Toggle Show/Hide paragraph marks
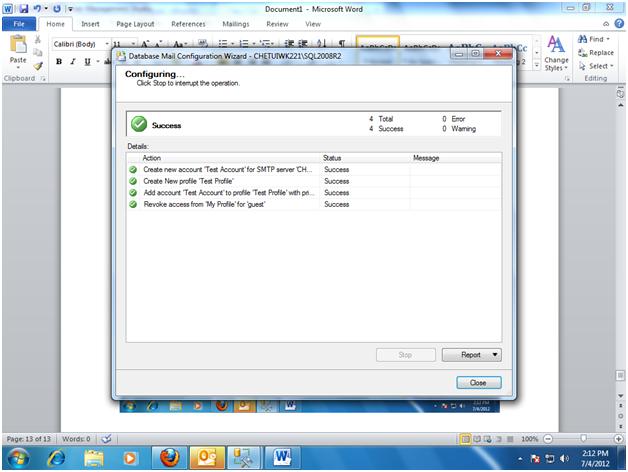This screenshot has width=628, height=472. click(342, 43)
